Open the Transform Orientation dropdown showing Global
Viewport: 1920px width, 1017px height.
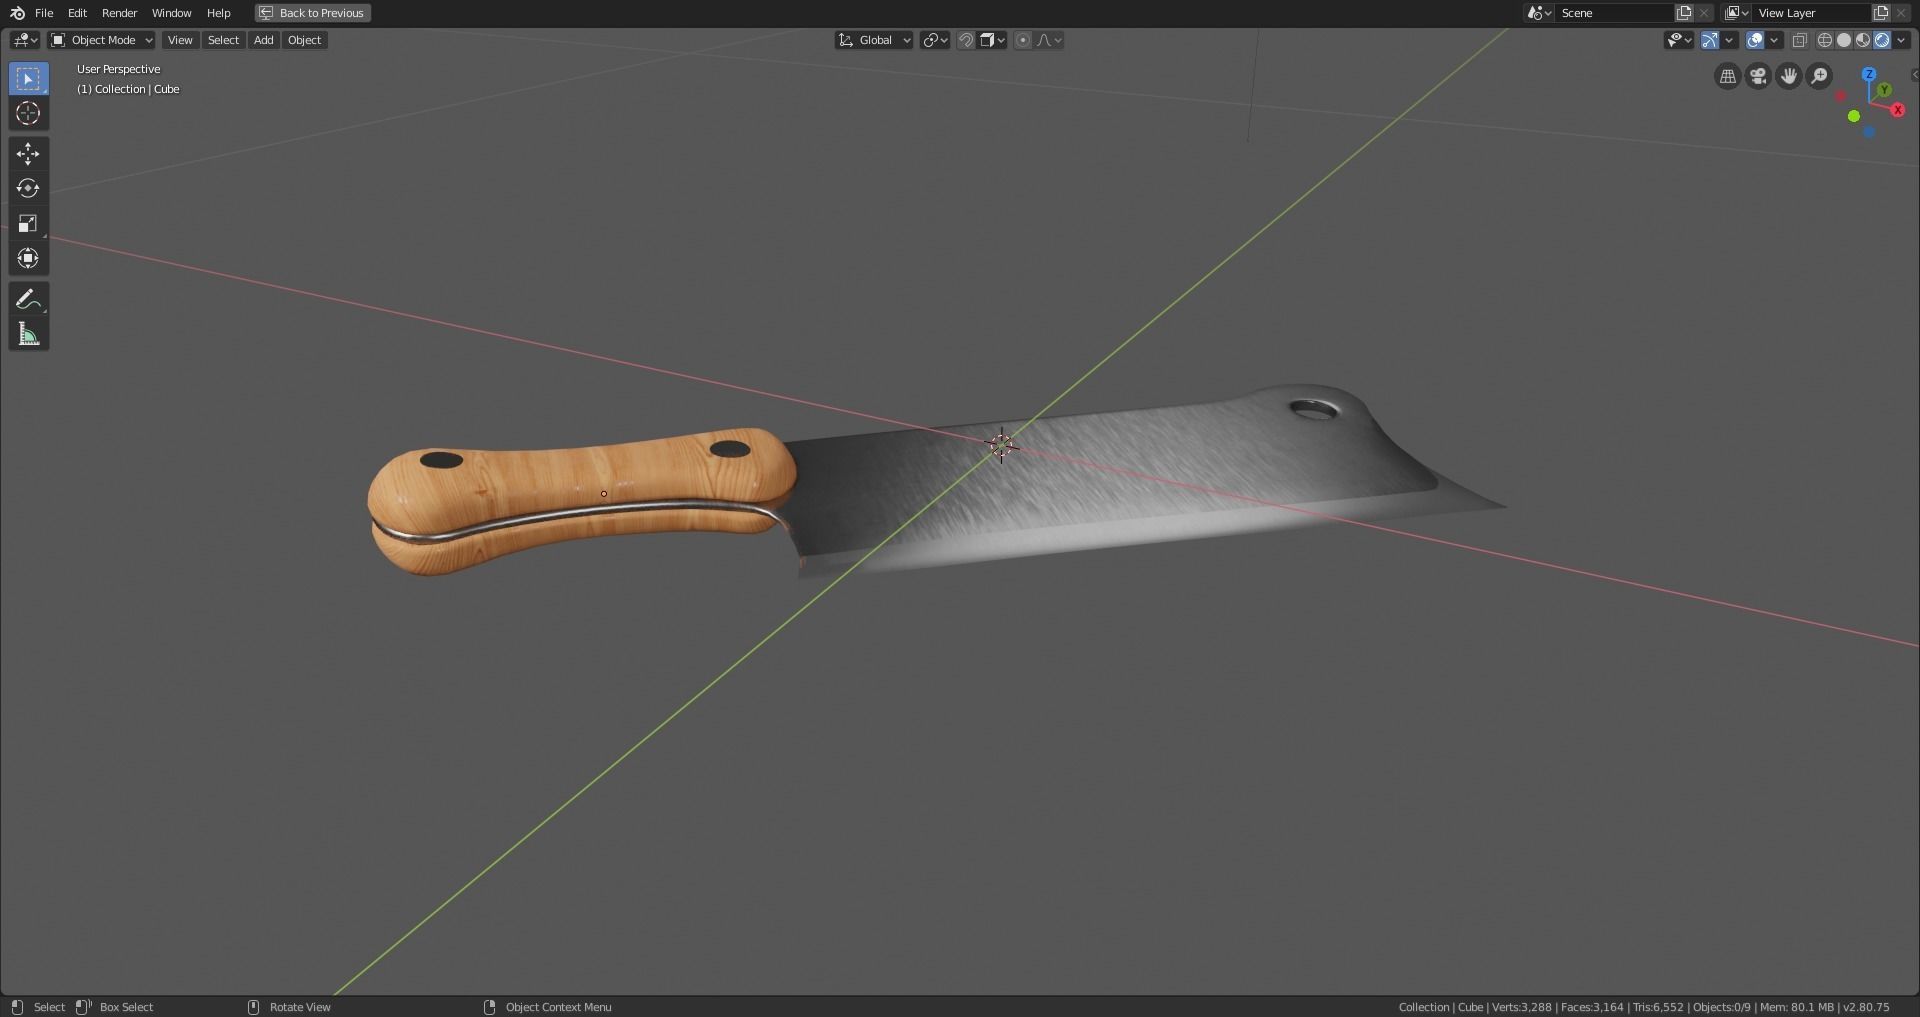tap(873, 40)
